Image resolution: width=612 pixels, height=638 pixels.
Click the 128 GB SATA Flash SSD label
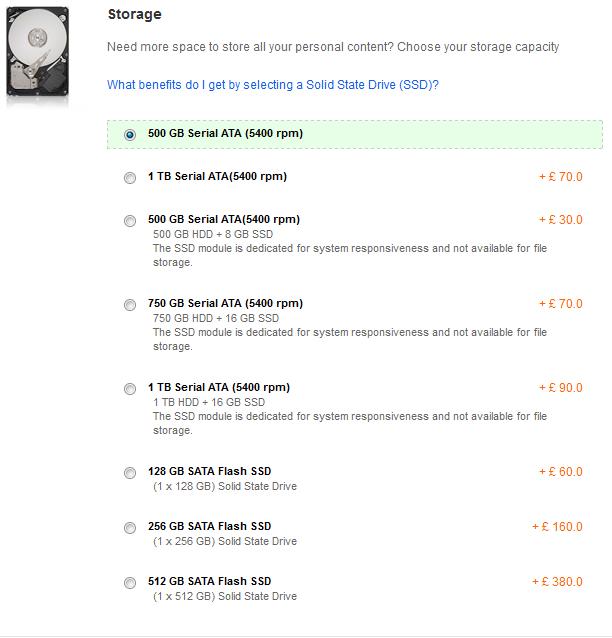(x=209, y=471)
